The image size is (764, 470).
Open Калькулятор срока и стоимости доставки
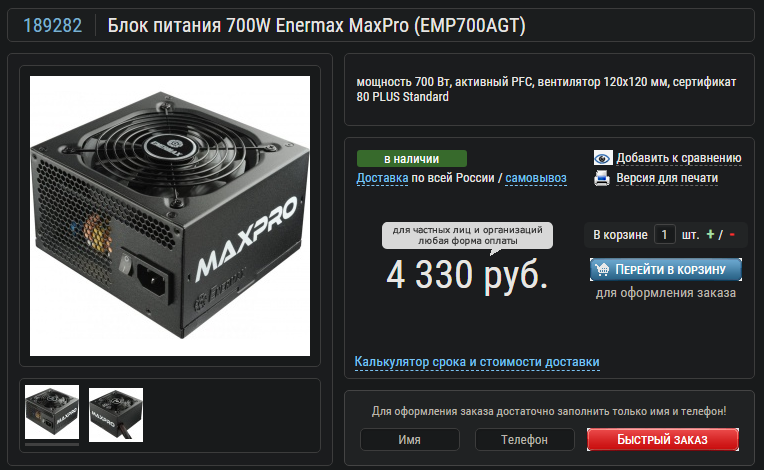(x=477, y=362)
